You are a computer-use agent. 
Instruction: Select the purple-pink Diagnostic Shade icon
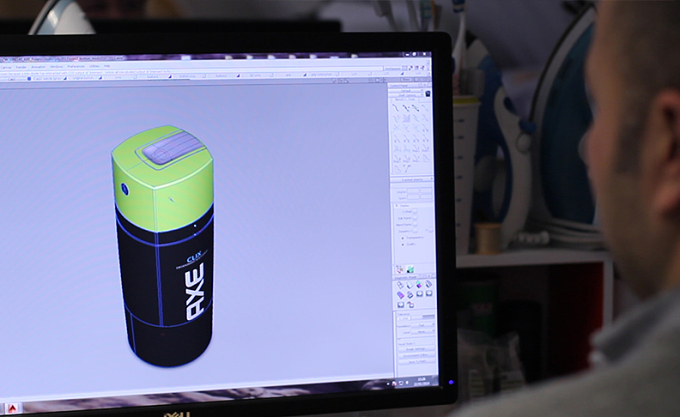pos(400,295)
